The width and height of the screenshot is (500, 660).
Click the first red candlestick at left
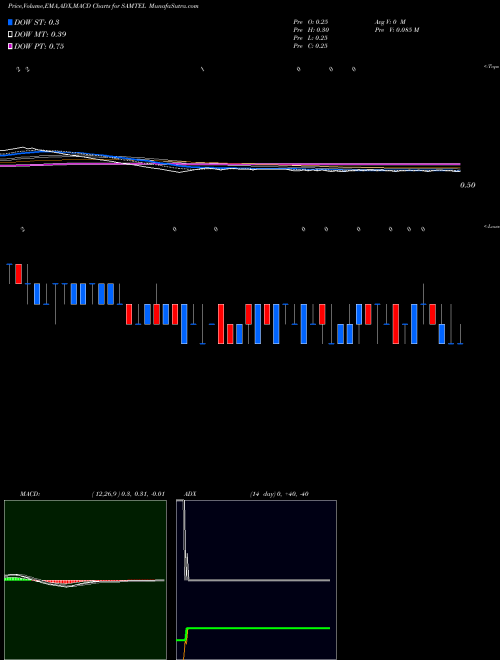(19, 274)
